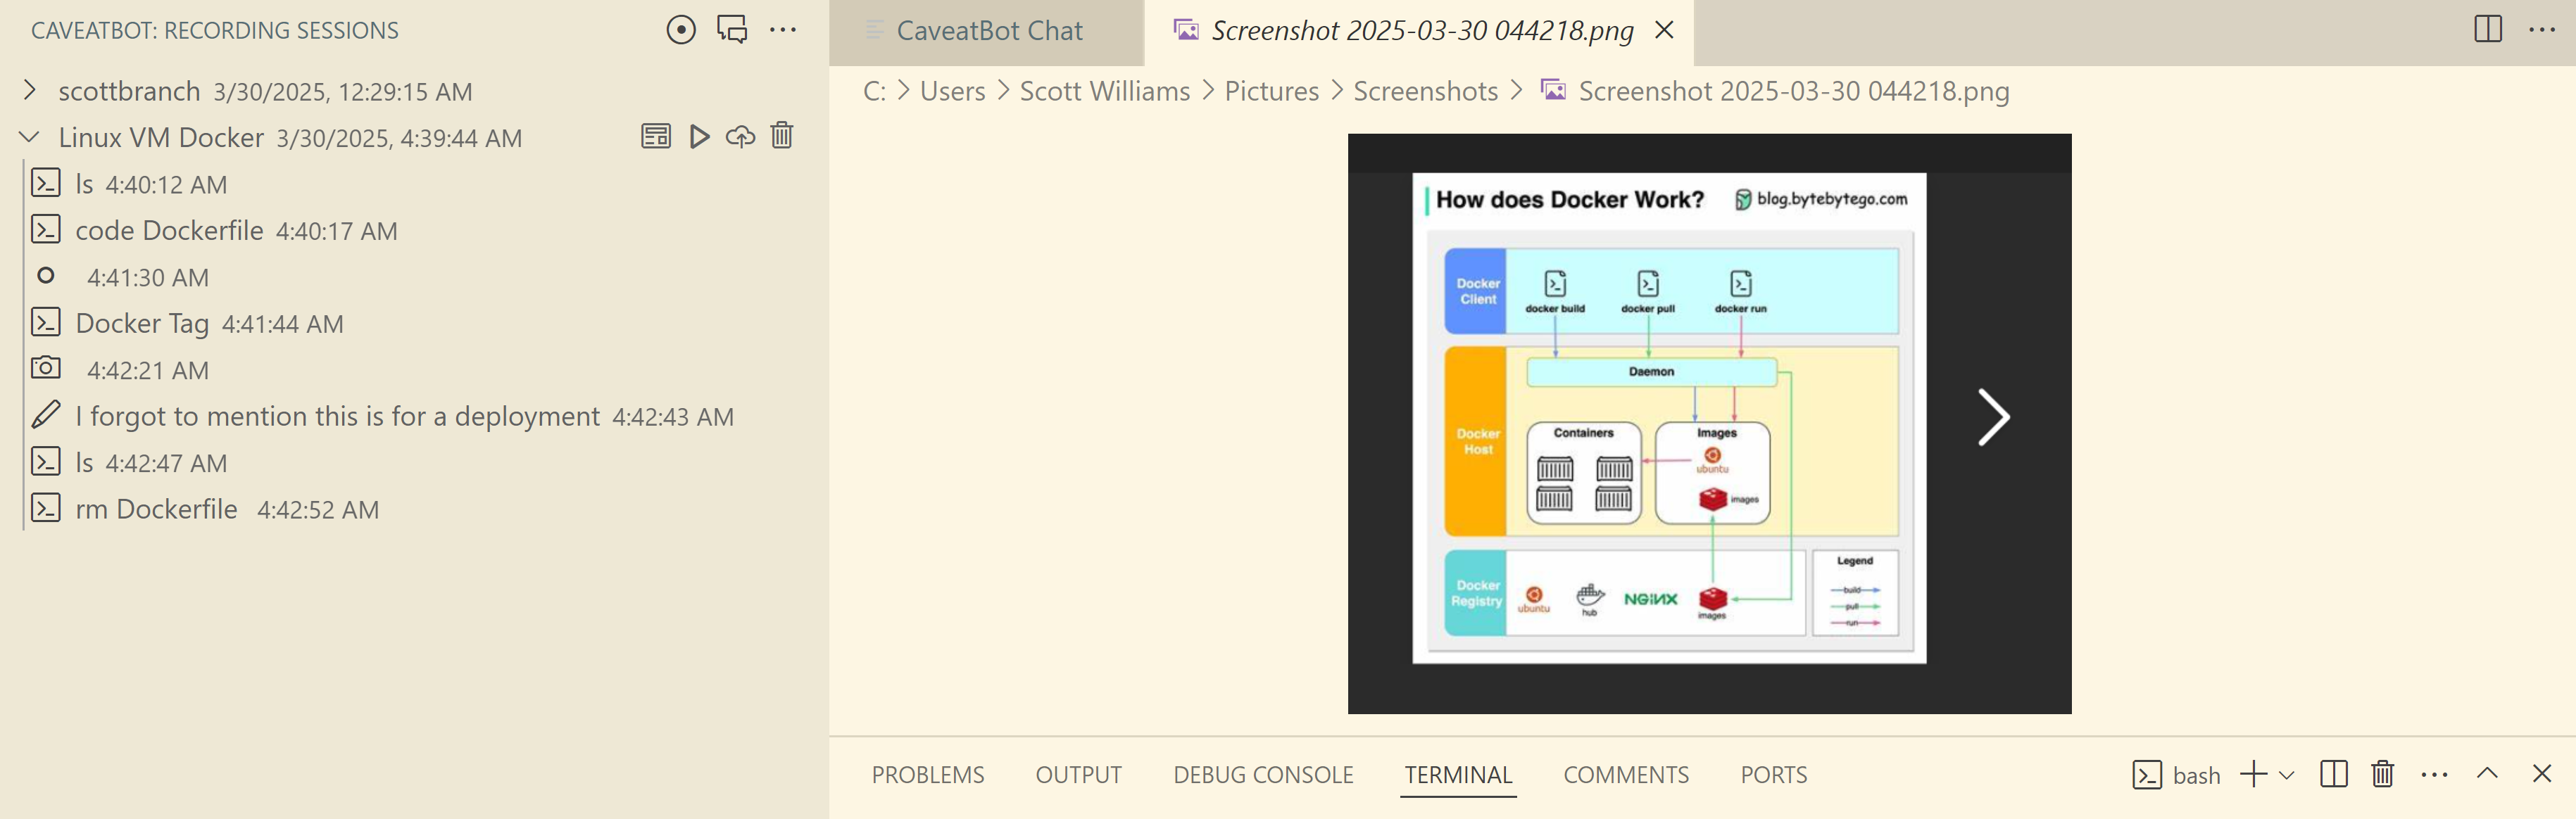Delete the Linux VM Docker session

[x=782, y=136]
